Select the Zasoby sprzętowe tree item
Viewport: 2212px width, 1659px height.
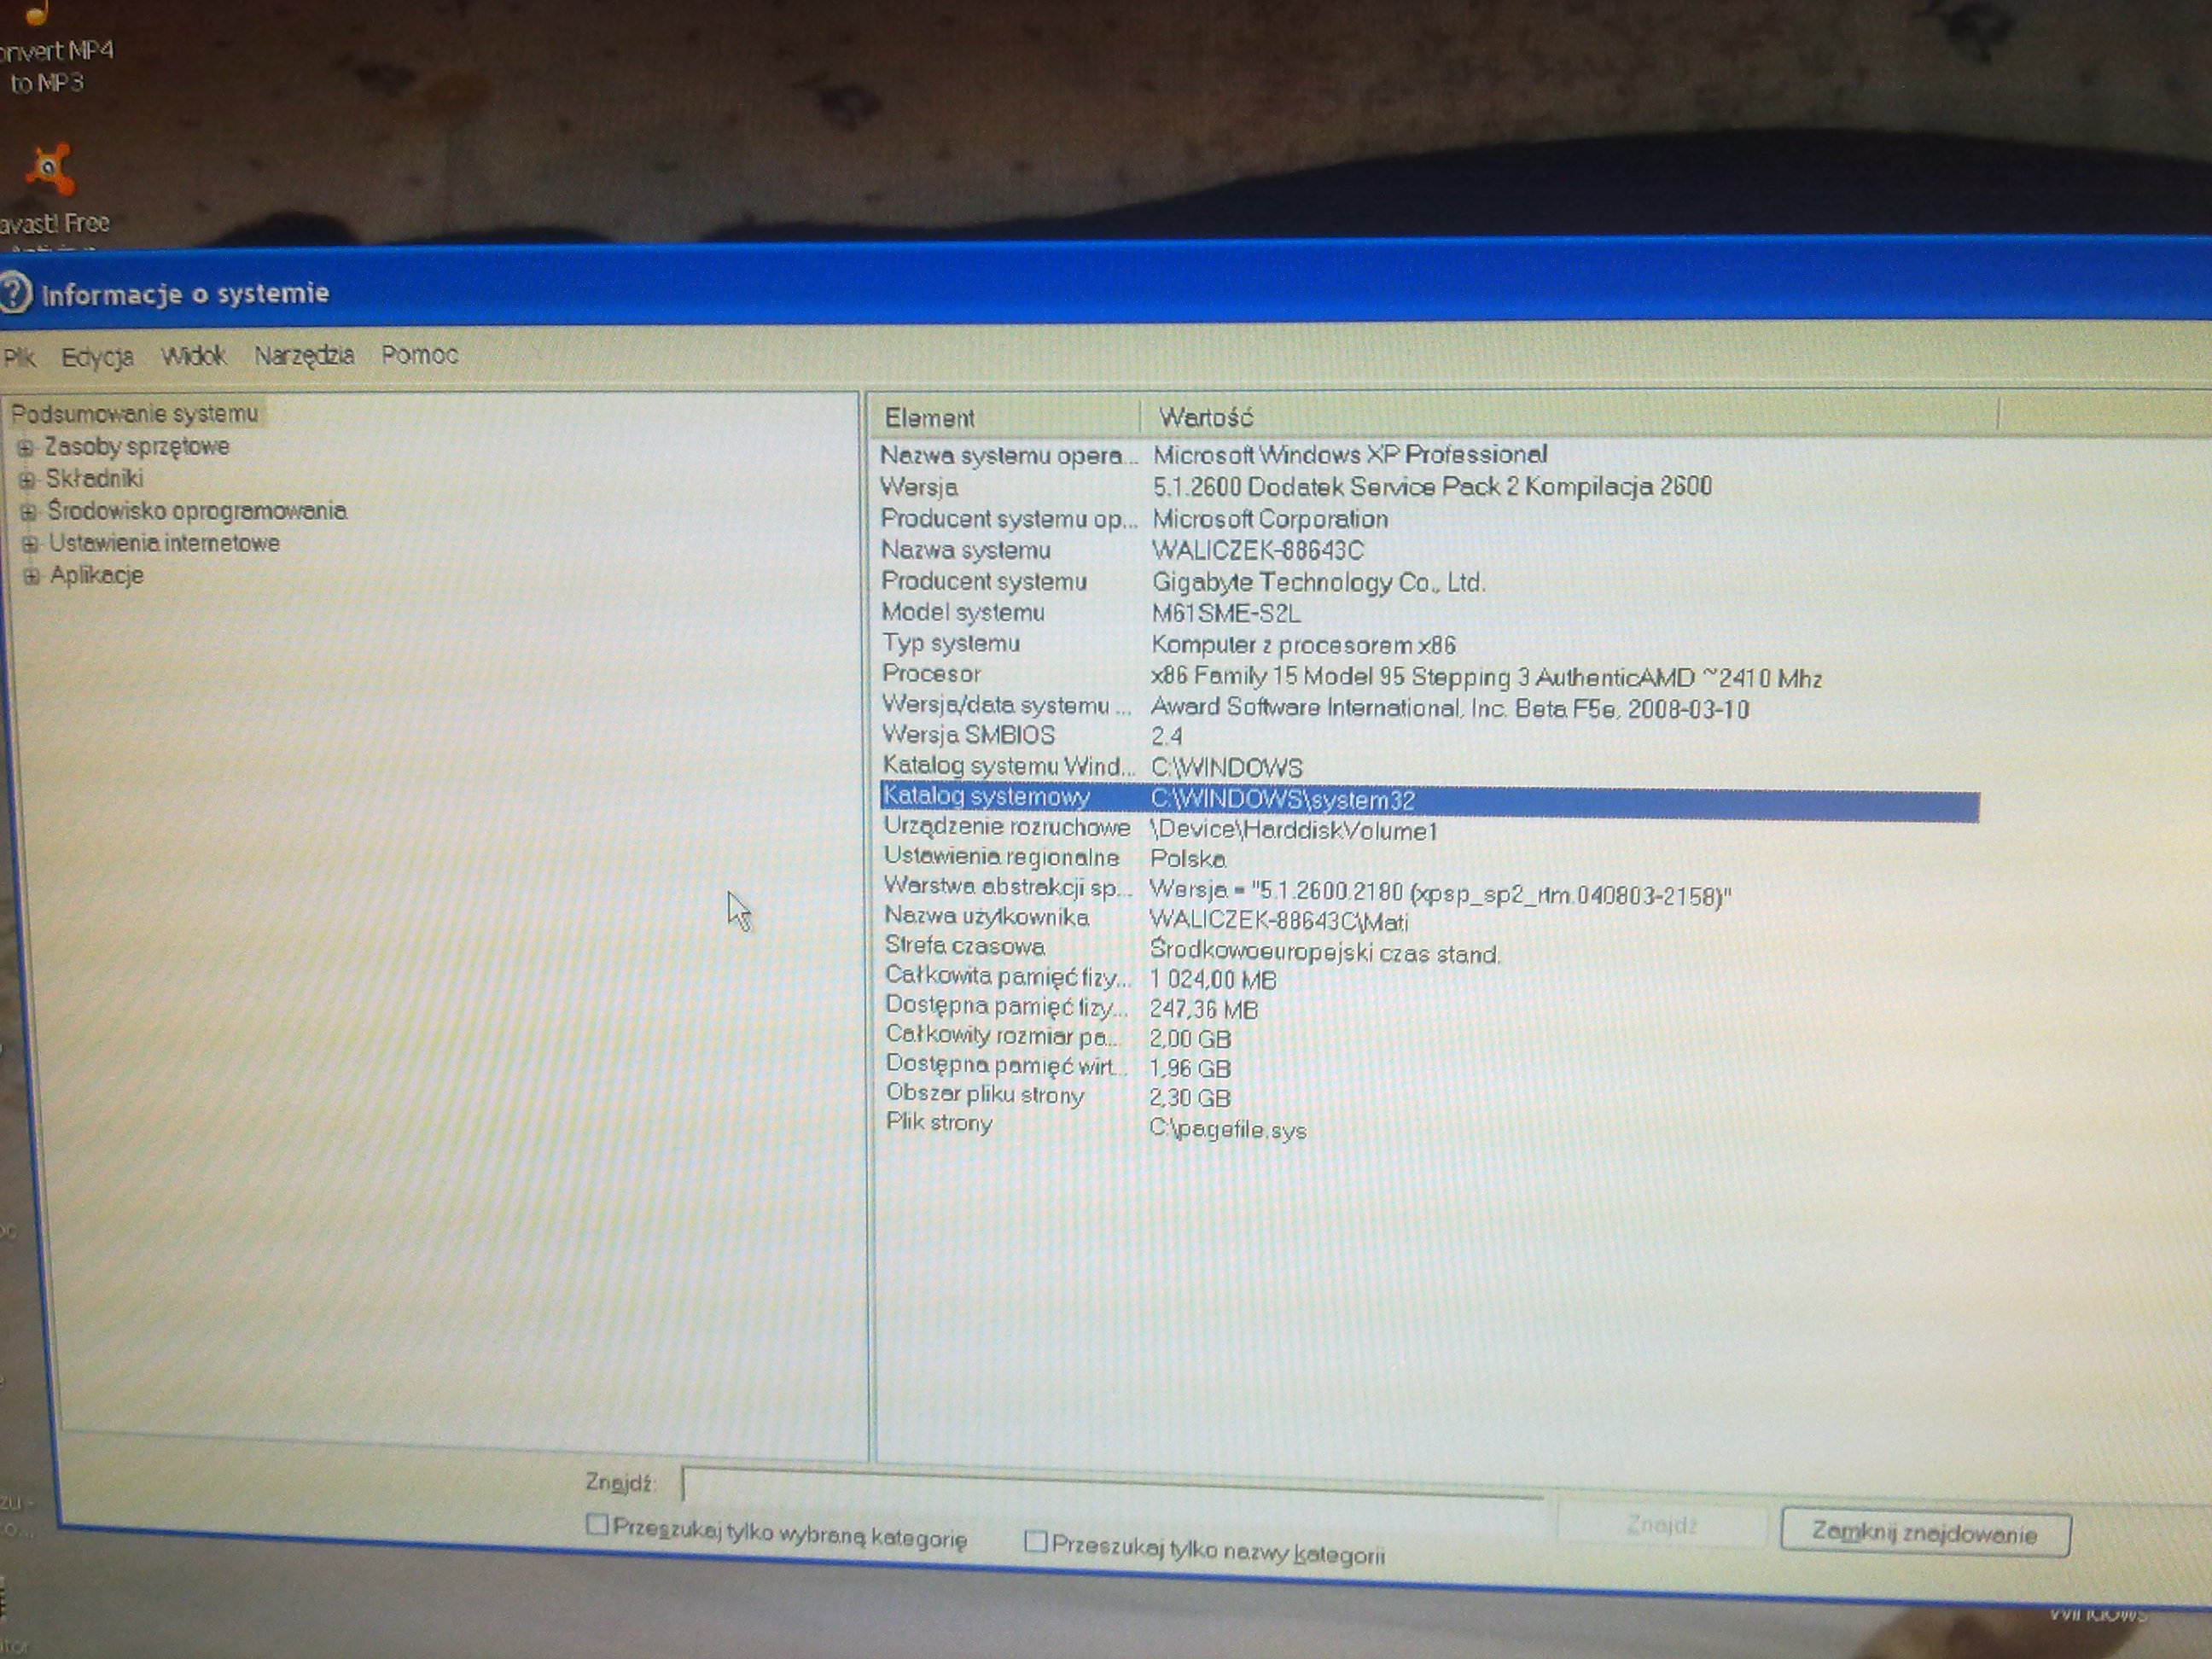(x=137, y=447)
